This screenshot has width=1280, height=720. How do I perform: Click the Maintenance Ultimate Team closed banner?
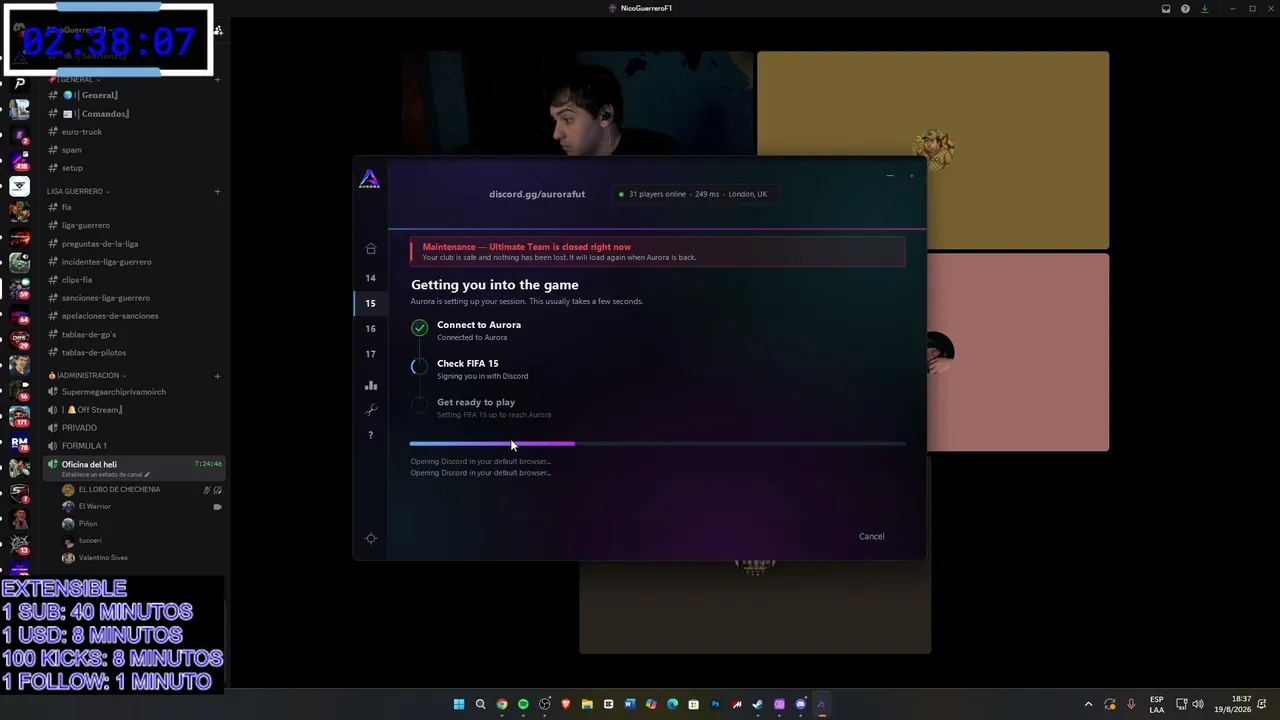click(658, 251)
